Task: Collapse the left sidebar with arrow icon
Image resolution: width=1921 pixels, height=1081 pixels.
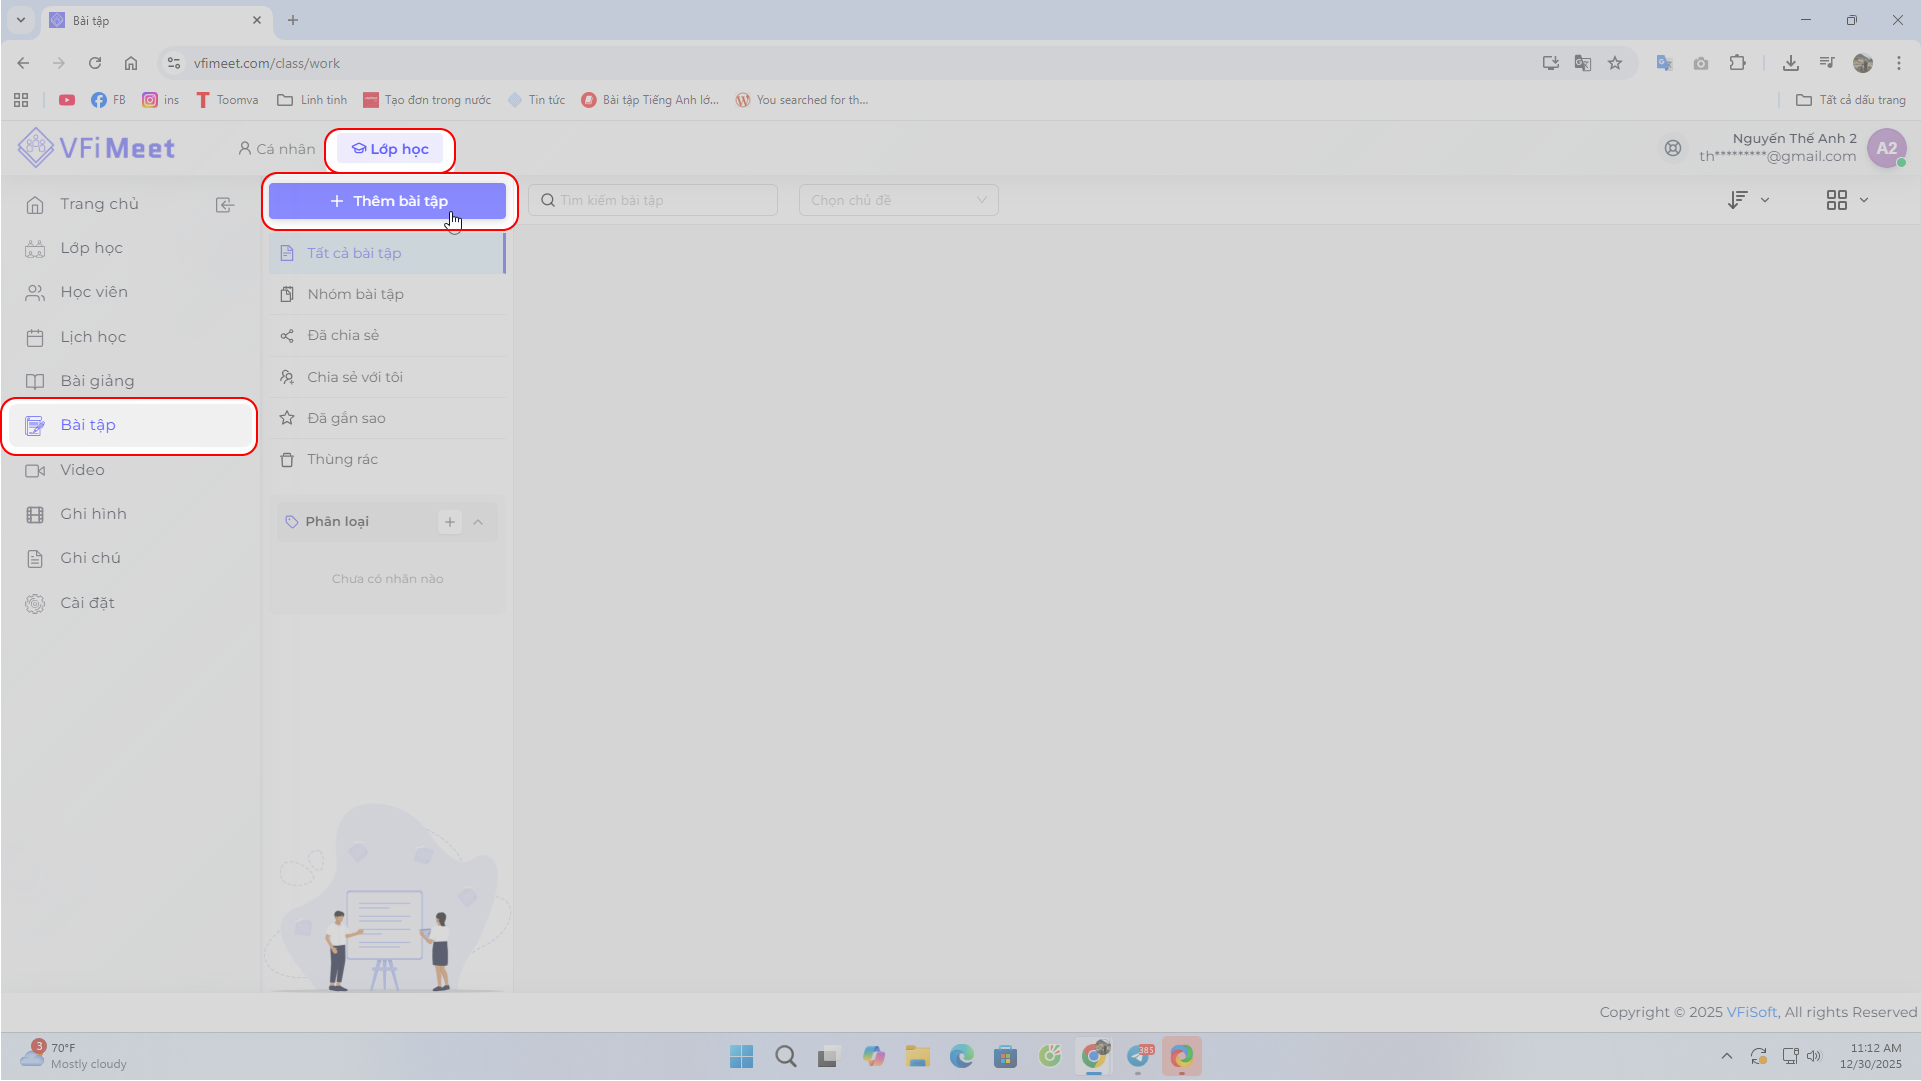Action: tap(225, 205)
